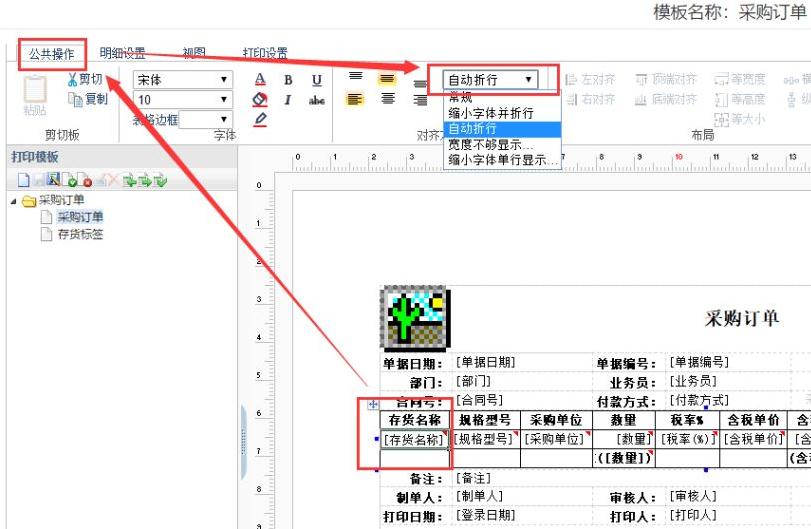Switch to the 明细设置 tab
This screenshot has width=811, height=529.
(x=122, y=53)
